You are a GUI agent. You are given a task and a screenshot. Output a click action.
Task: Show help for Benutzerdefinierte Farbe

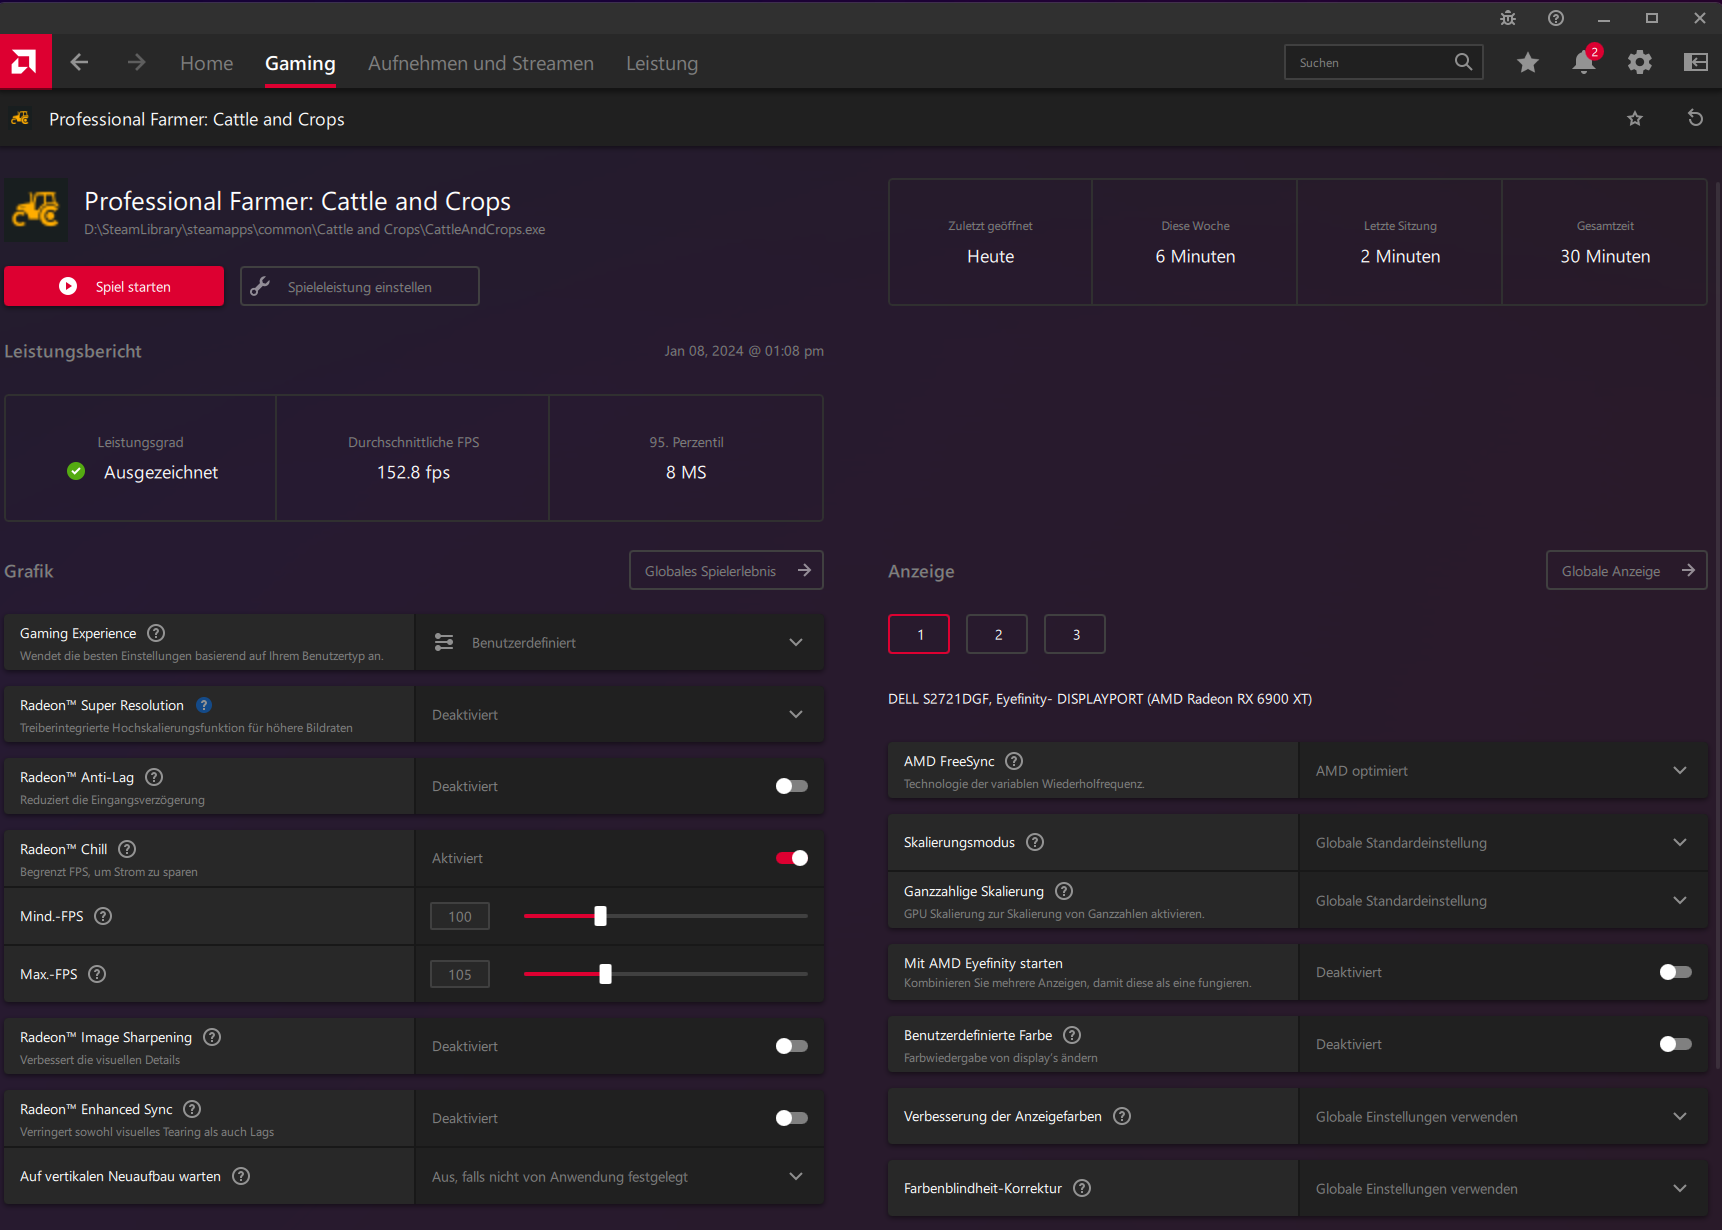(1072, 1035)
